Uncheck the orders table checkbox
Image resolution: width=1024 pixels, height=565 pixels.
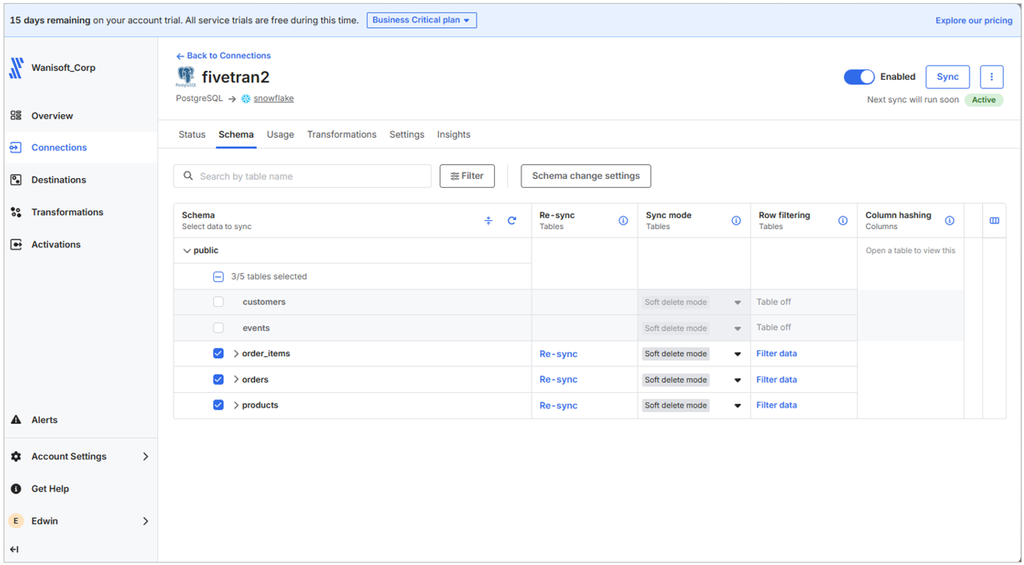(x=218, y=379)
